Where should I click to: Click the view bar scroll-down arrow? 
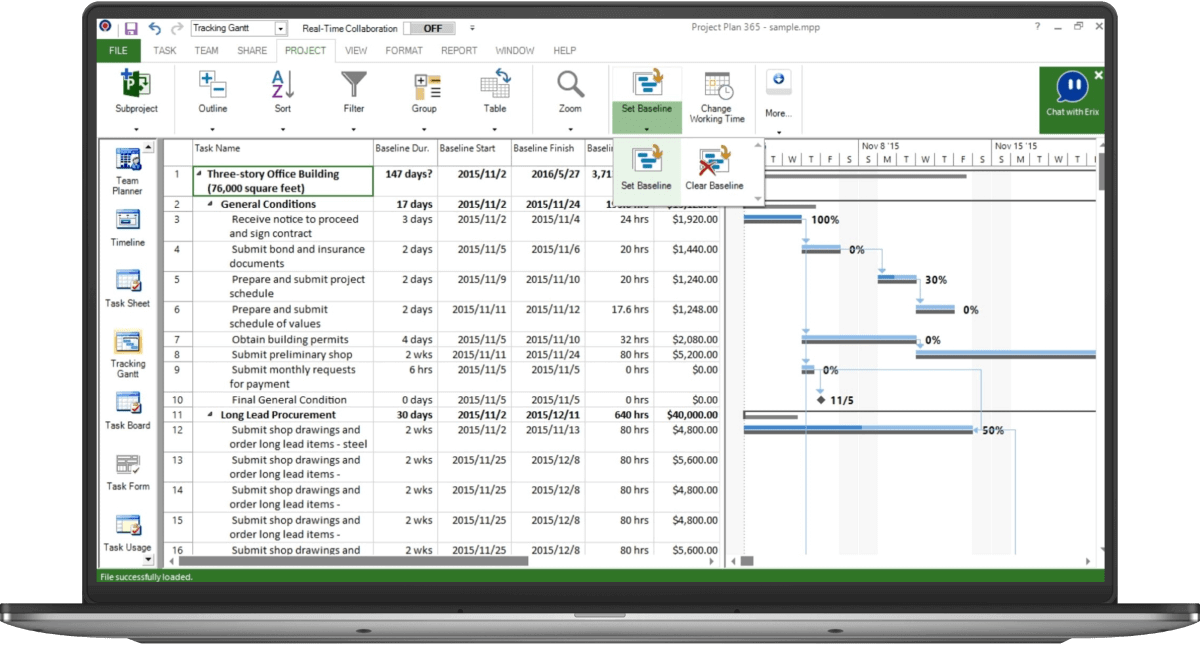tap(149, 560)
